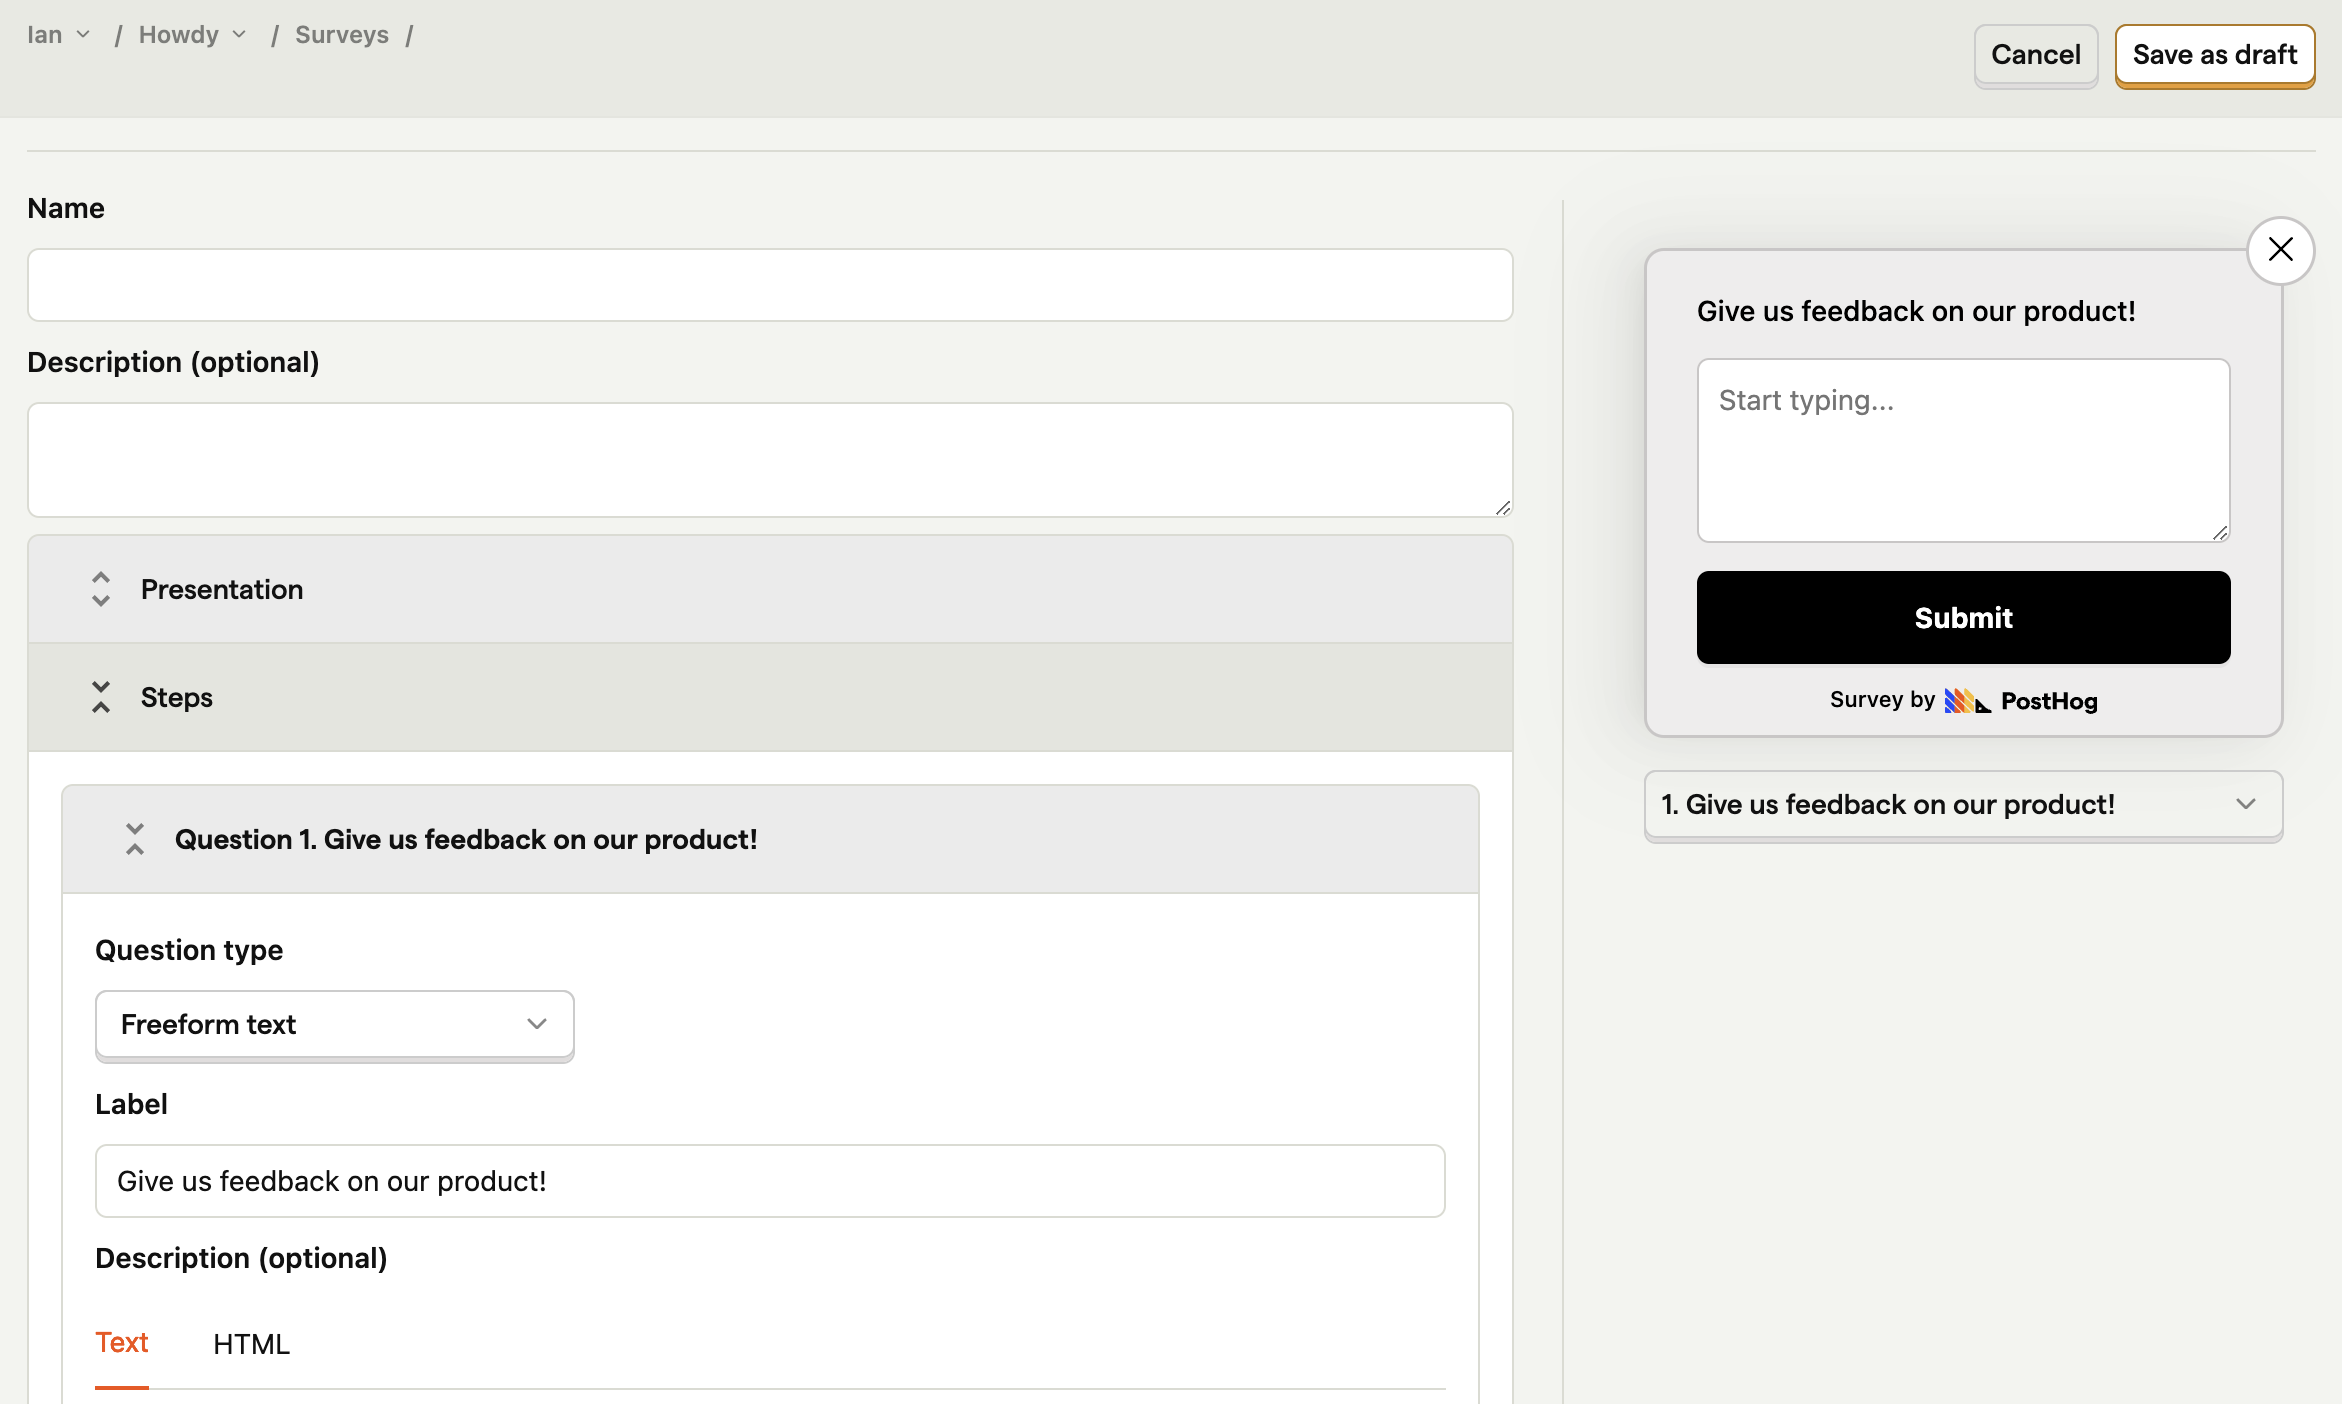
Task: Click the close X icon on survey preview
Action: (2282, 249)
